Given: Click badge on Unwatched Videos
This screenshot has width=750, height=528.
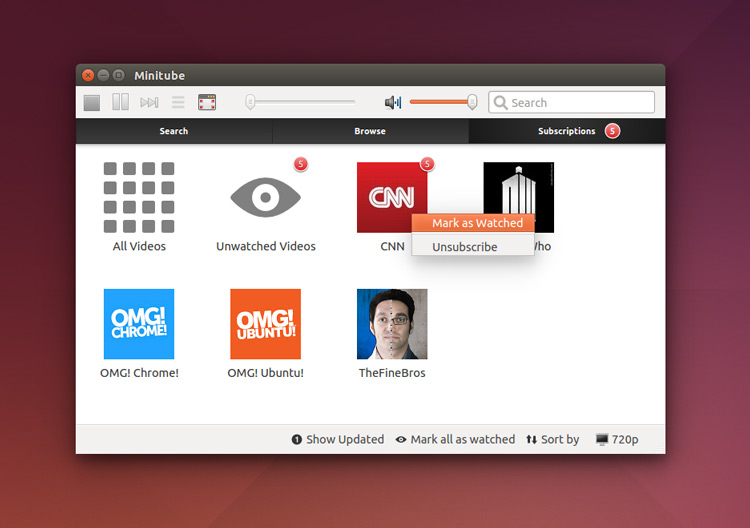Looking at the screenshot, I should tap(300, 165).
